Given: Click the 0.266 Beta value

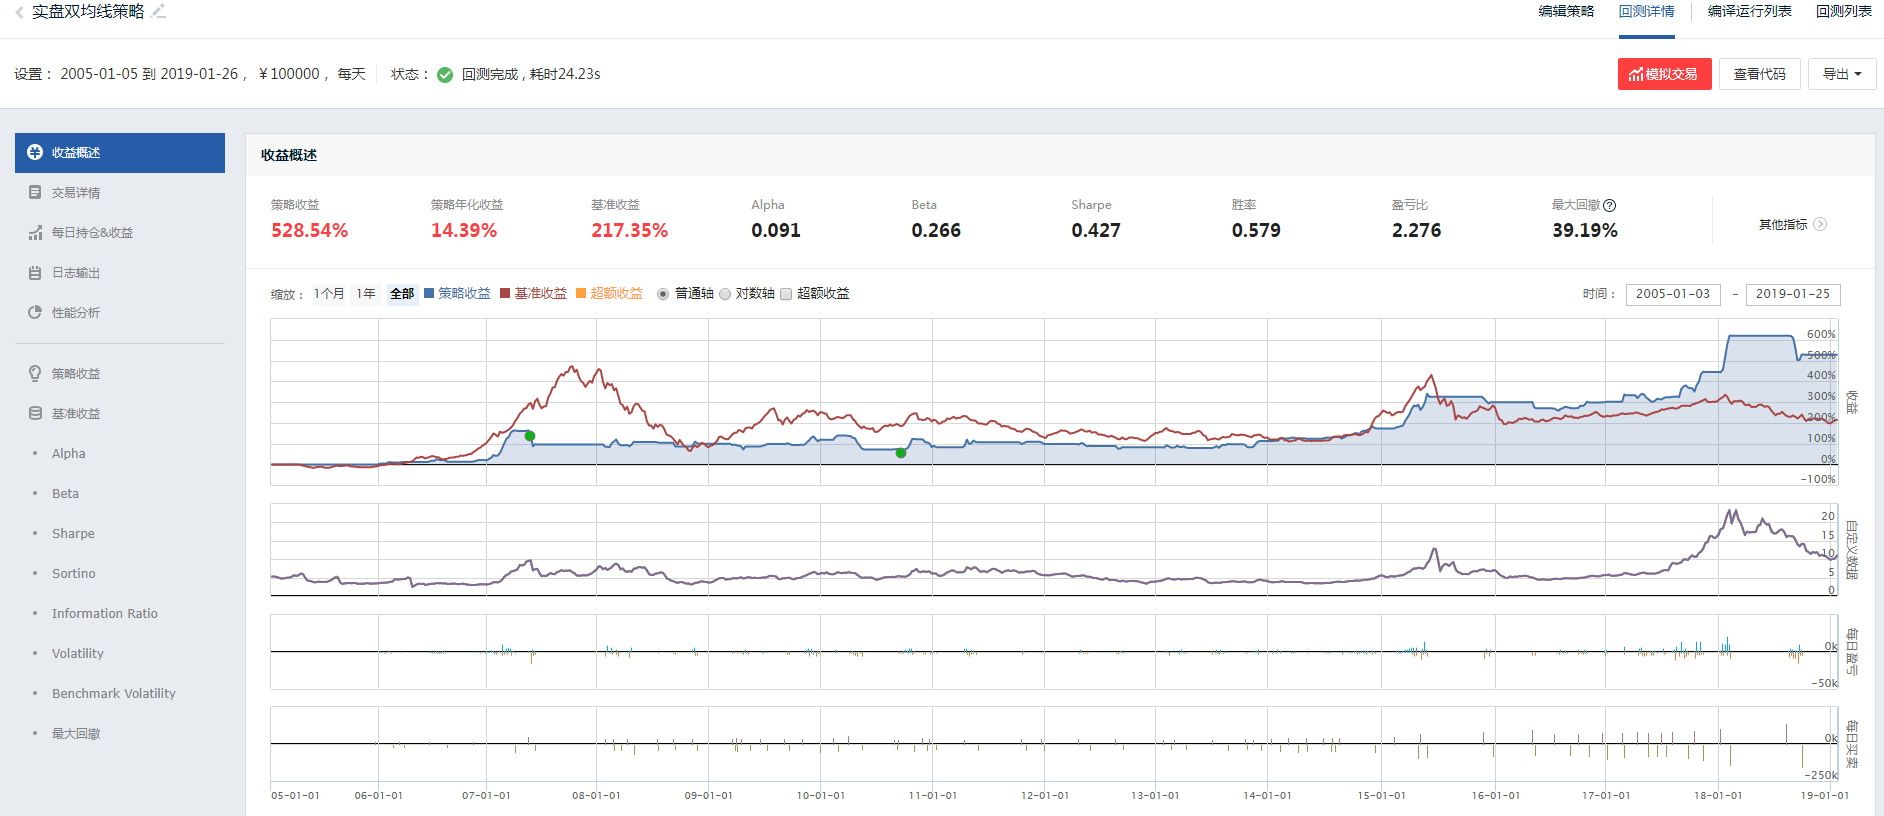Looking at the screenshot, I should tap(936, 230).
